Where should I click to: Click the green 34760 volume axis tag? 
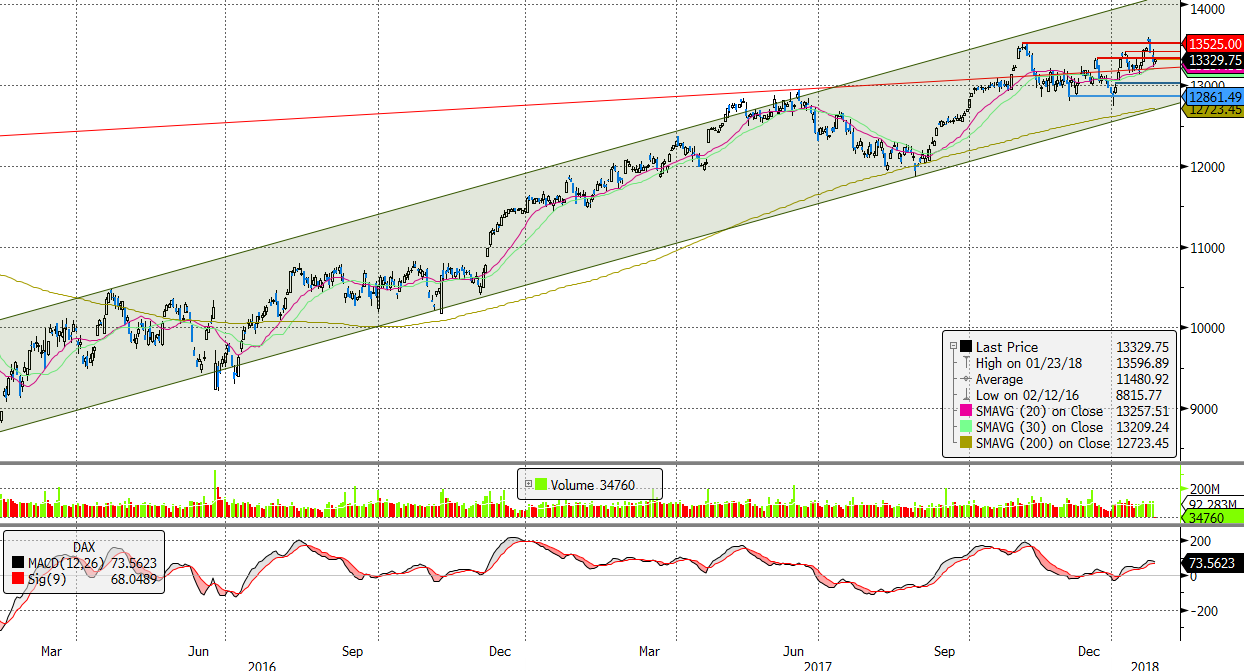(x=1213, y=518)
